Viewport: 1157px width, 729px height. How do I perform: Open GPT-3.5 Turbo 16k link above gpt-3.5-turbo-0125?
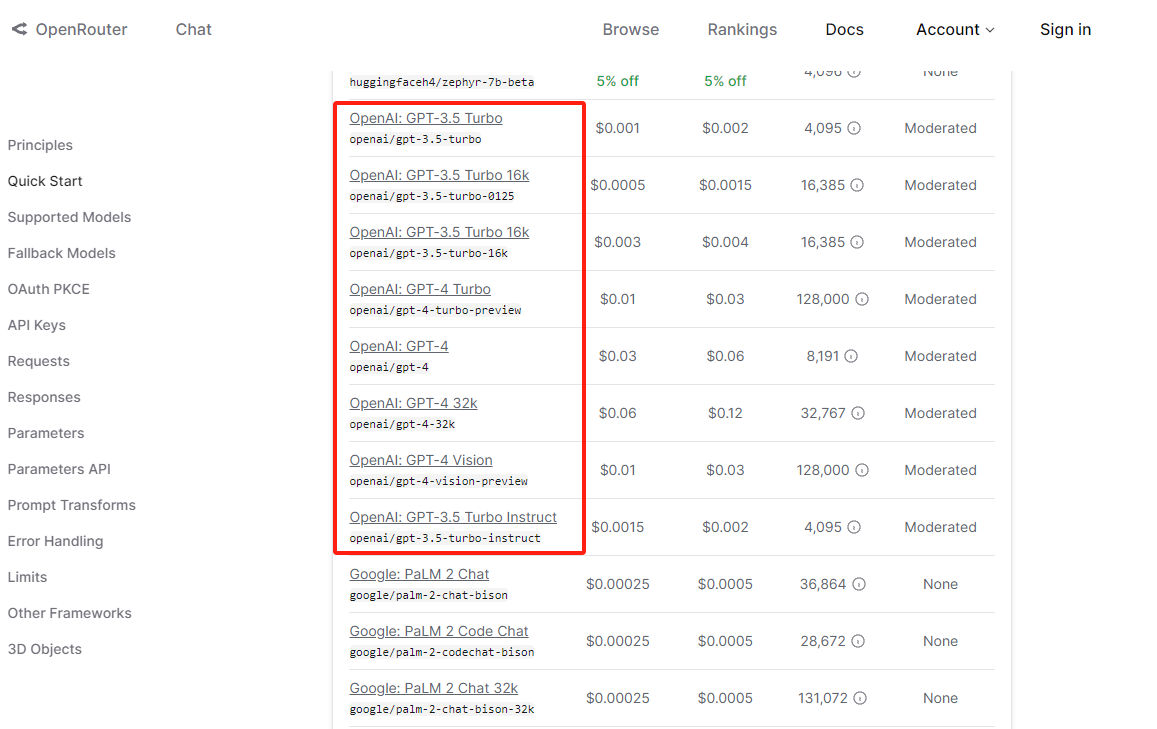coord(439,175)
